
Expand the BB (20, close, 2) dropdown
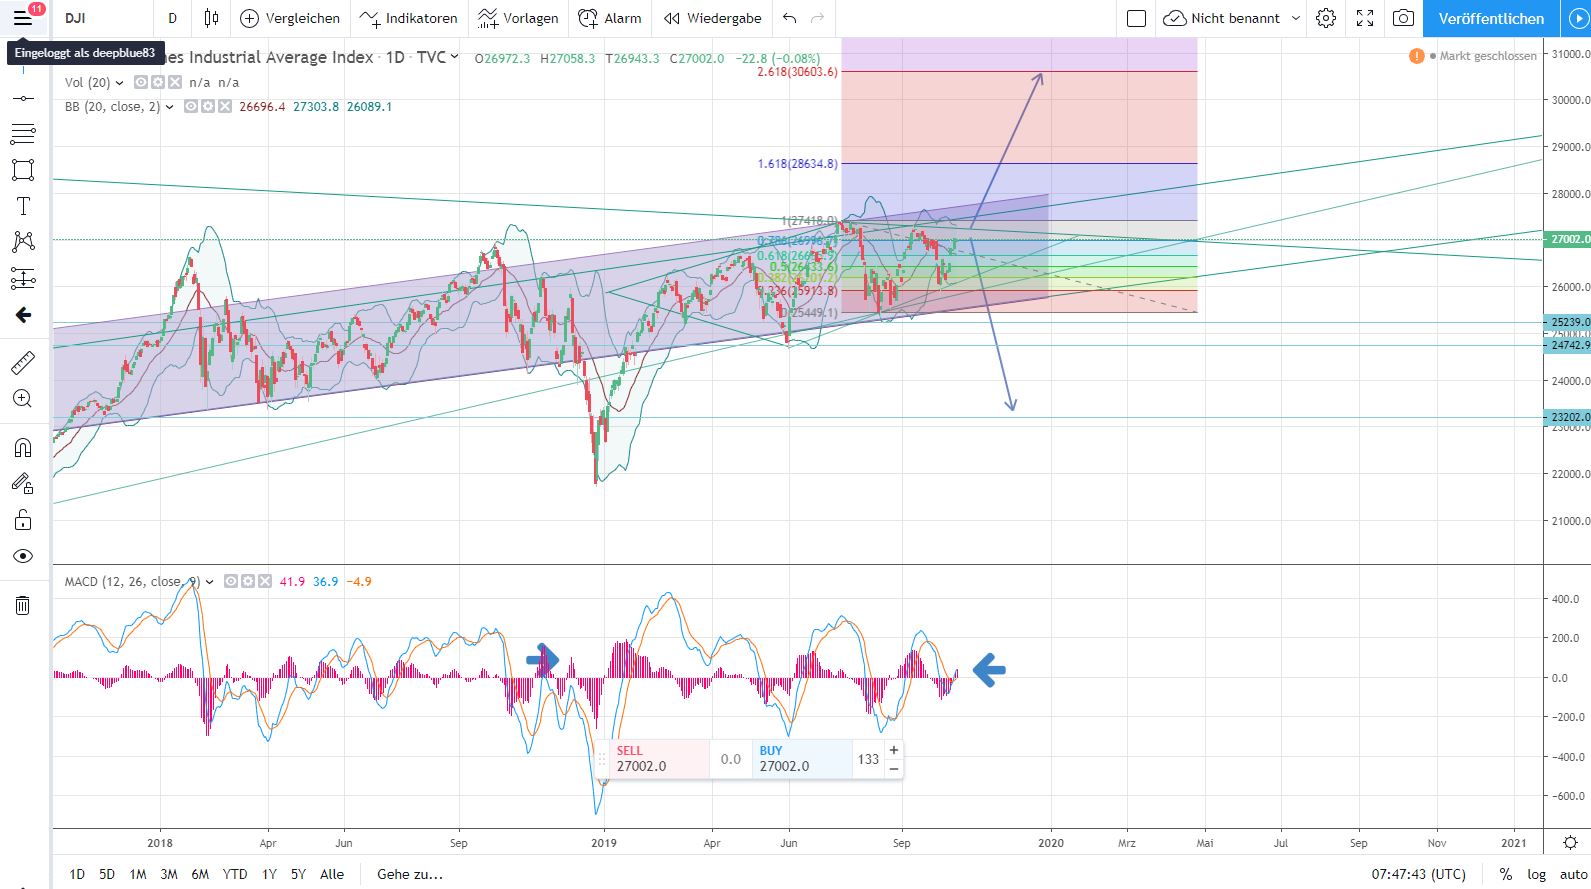[169, 107]
